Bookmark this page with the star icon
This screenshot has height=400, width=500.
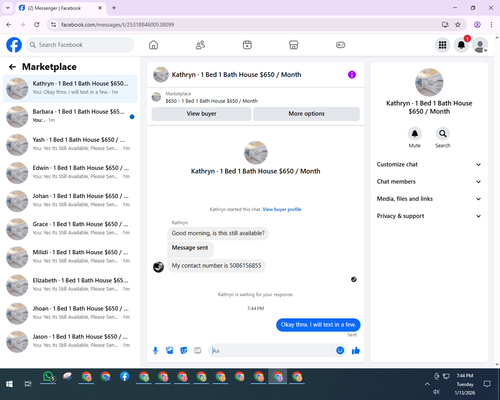pyautogui.click(x=458, y=25)
